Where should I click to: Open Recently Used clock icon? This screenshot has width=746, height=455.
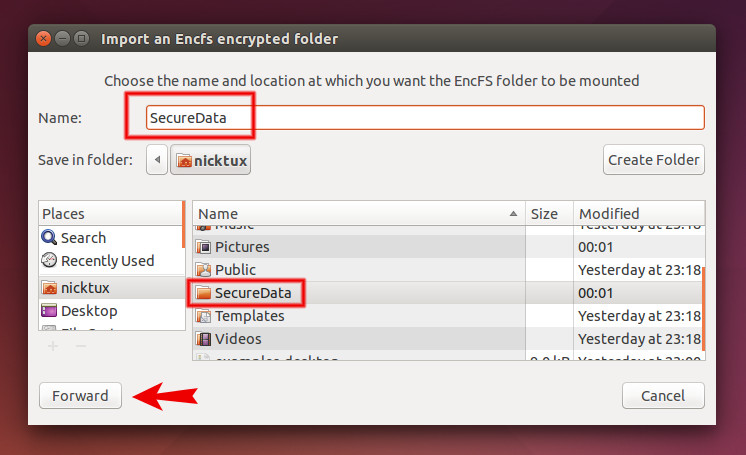(49, 261)
